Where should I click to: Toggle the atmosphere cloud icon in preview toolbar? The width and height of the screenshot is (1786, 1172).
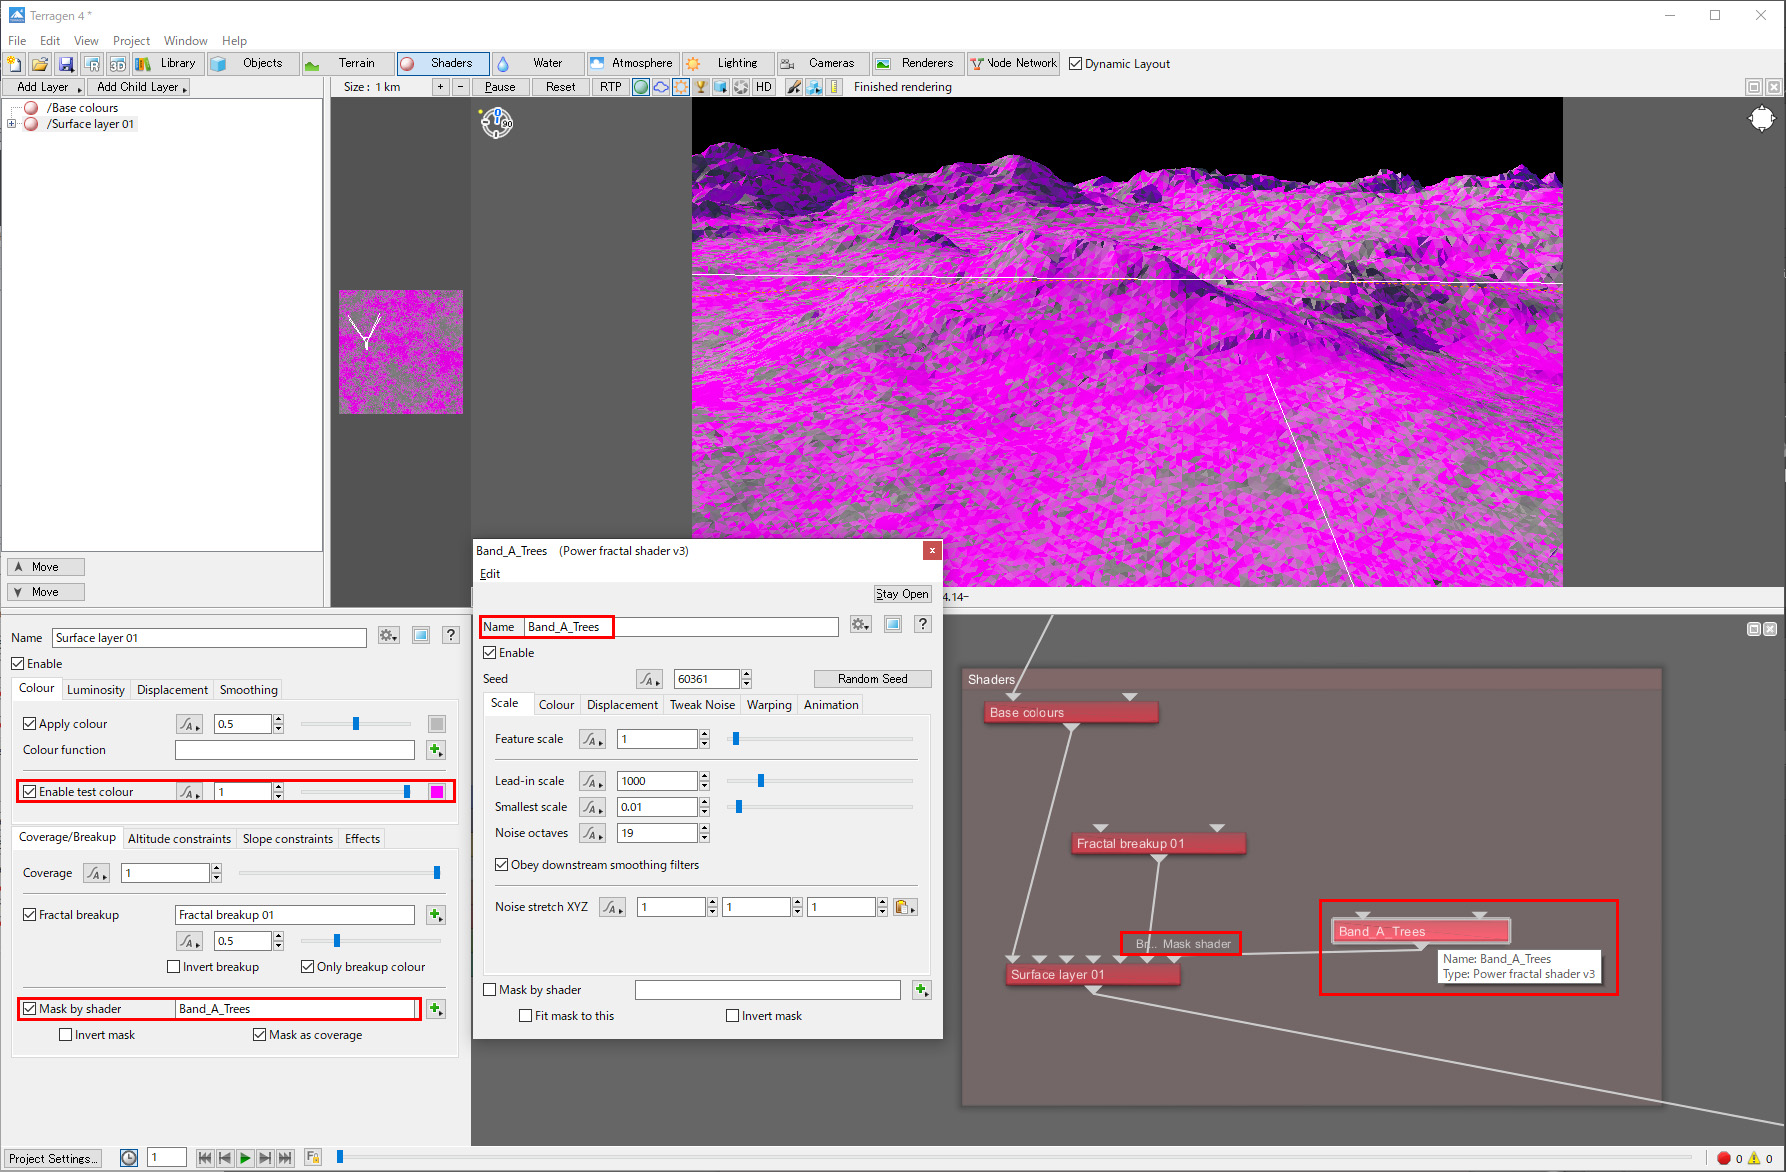[661, 87]
